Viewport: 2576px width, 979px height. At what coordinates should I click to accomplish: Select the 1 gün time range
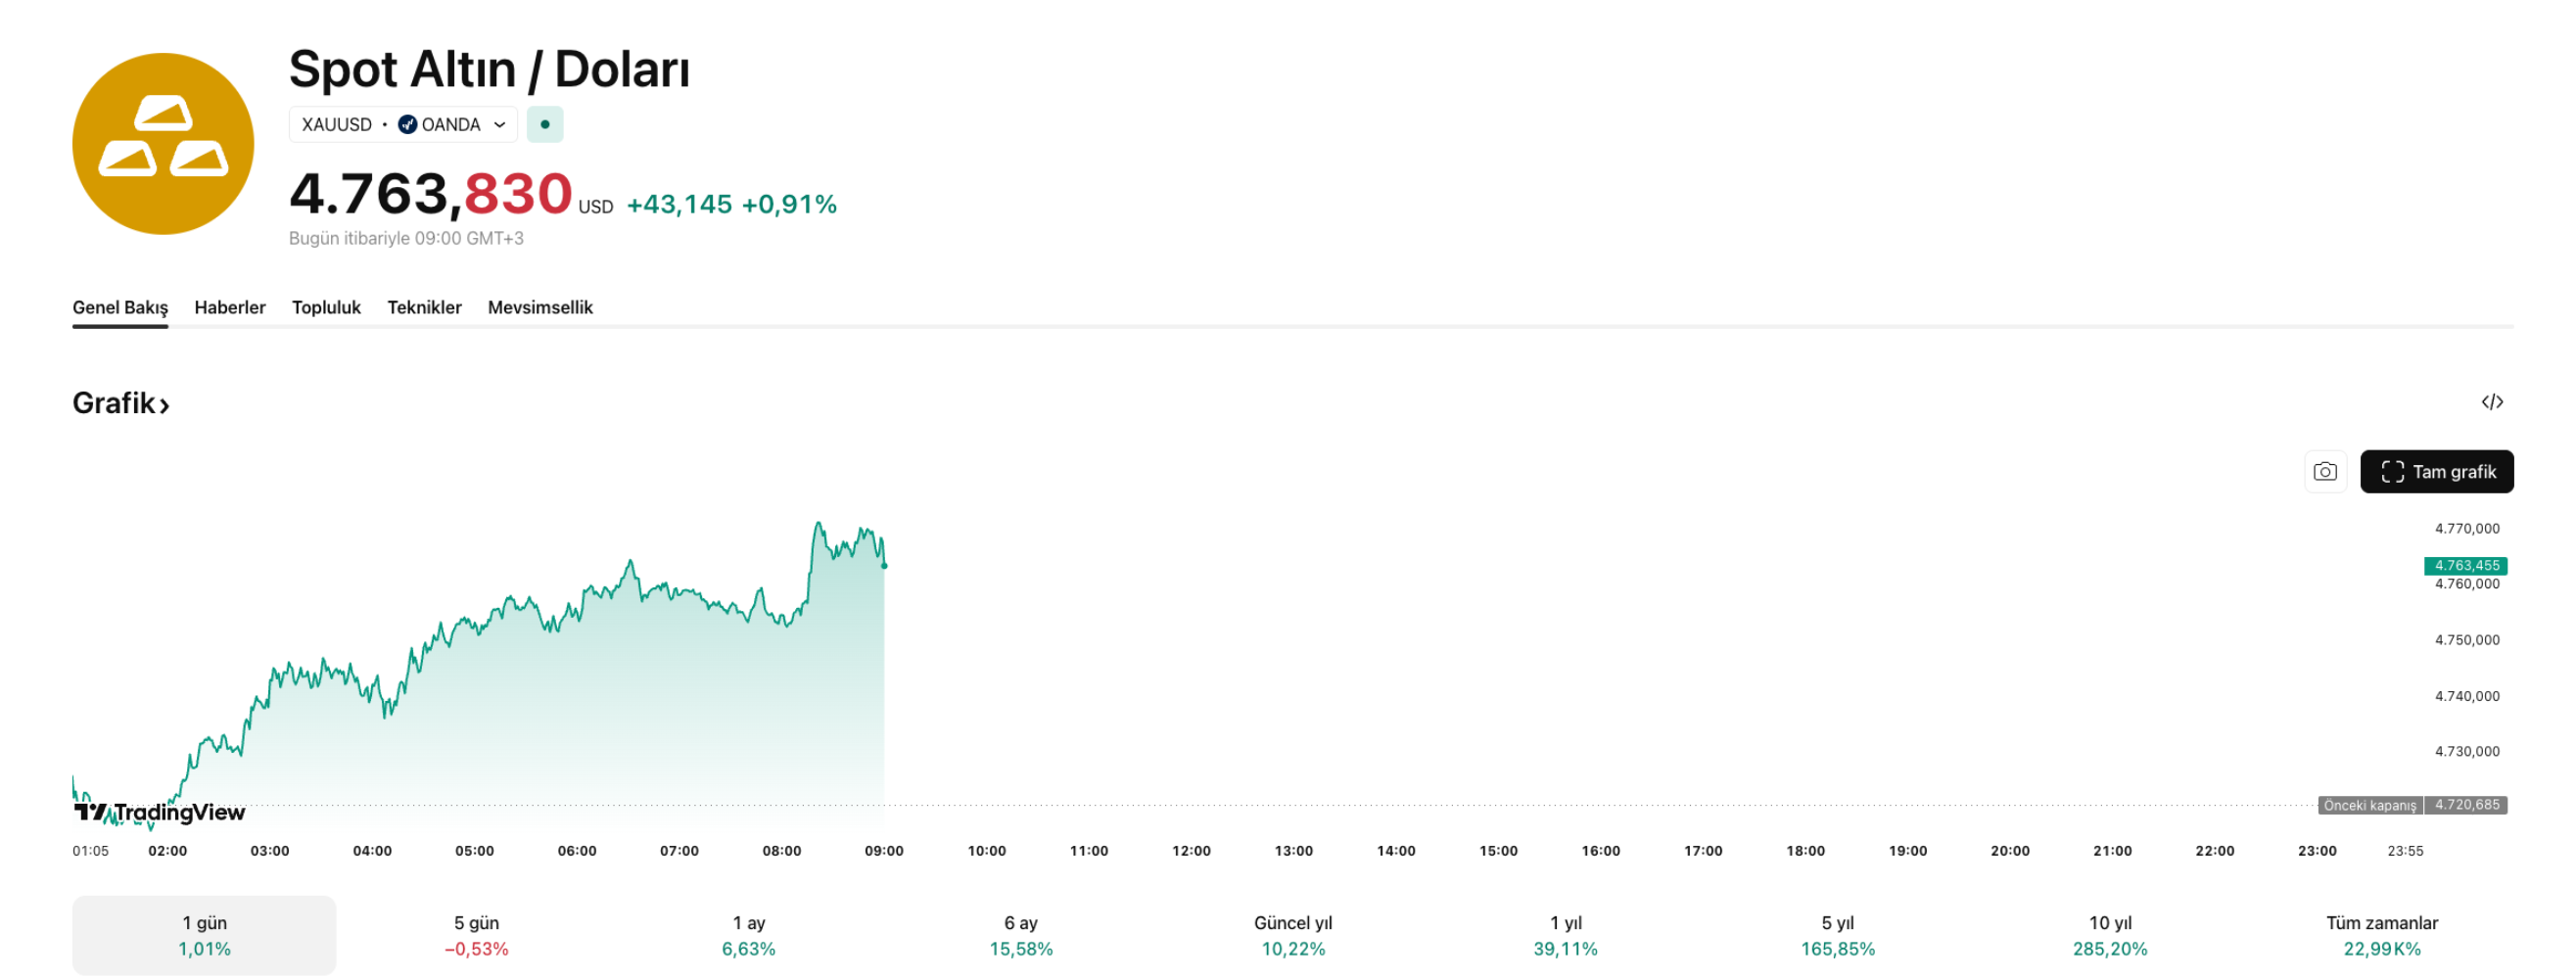(204, 935)
